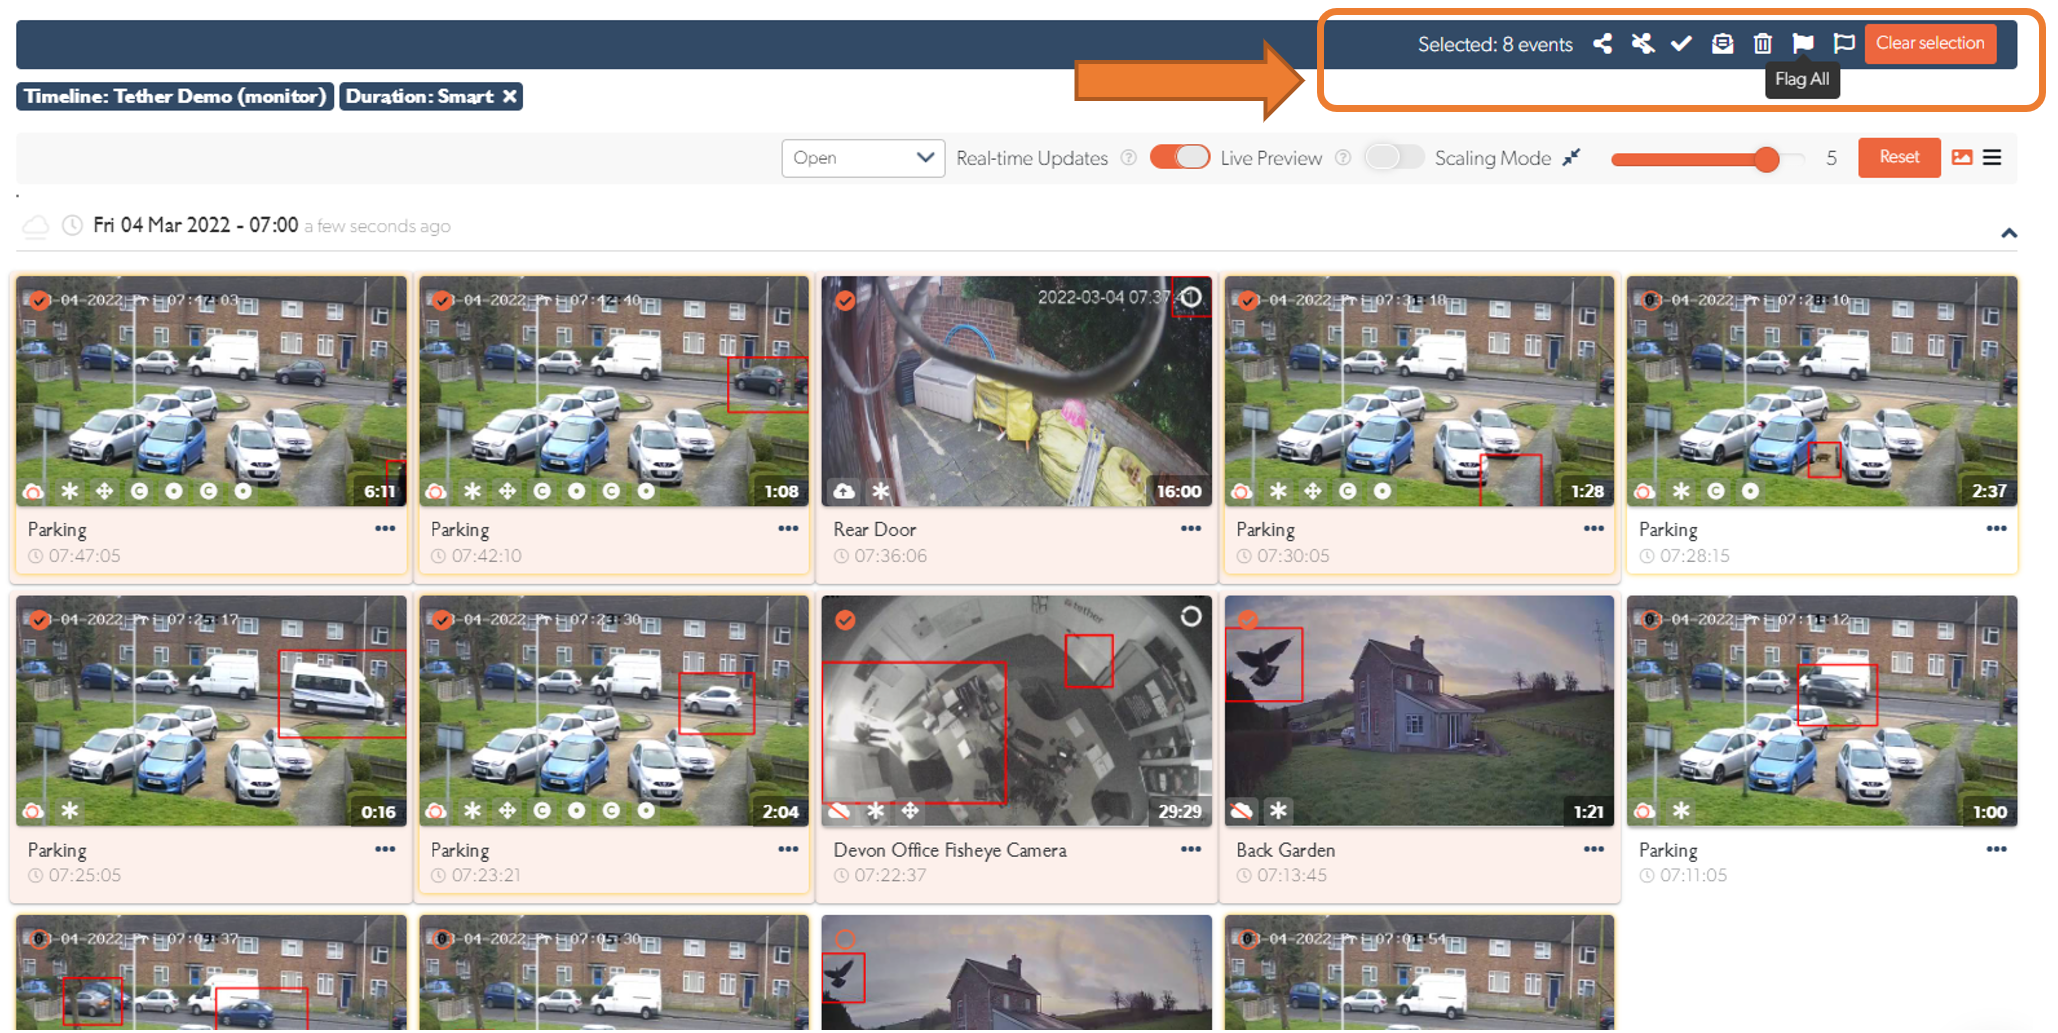
Task: Open the event status dropdown showing Open
Action: [x=862, y=158]
